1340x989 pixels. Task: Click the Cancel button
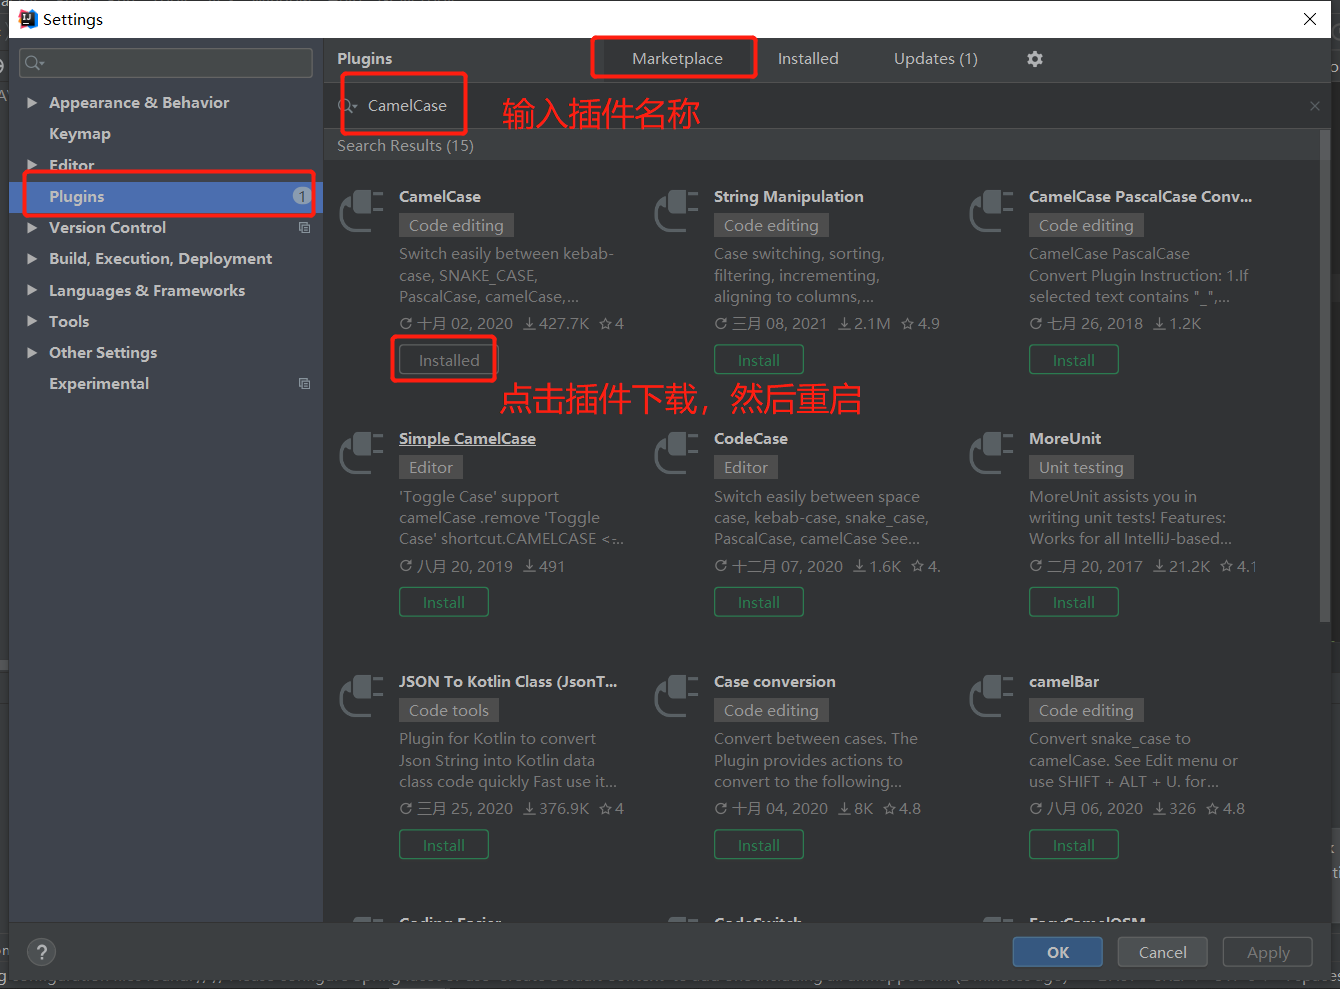pyautogui.click(x=1162, y=952)
